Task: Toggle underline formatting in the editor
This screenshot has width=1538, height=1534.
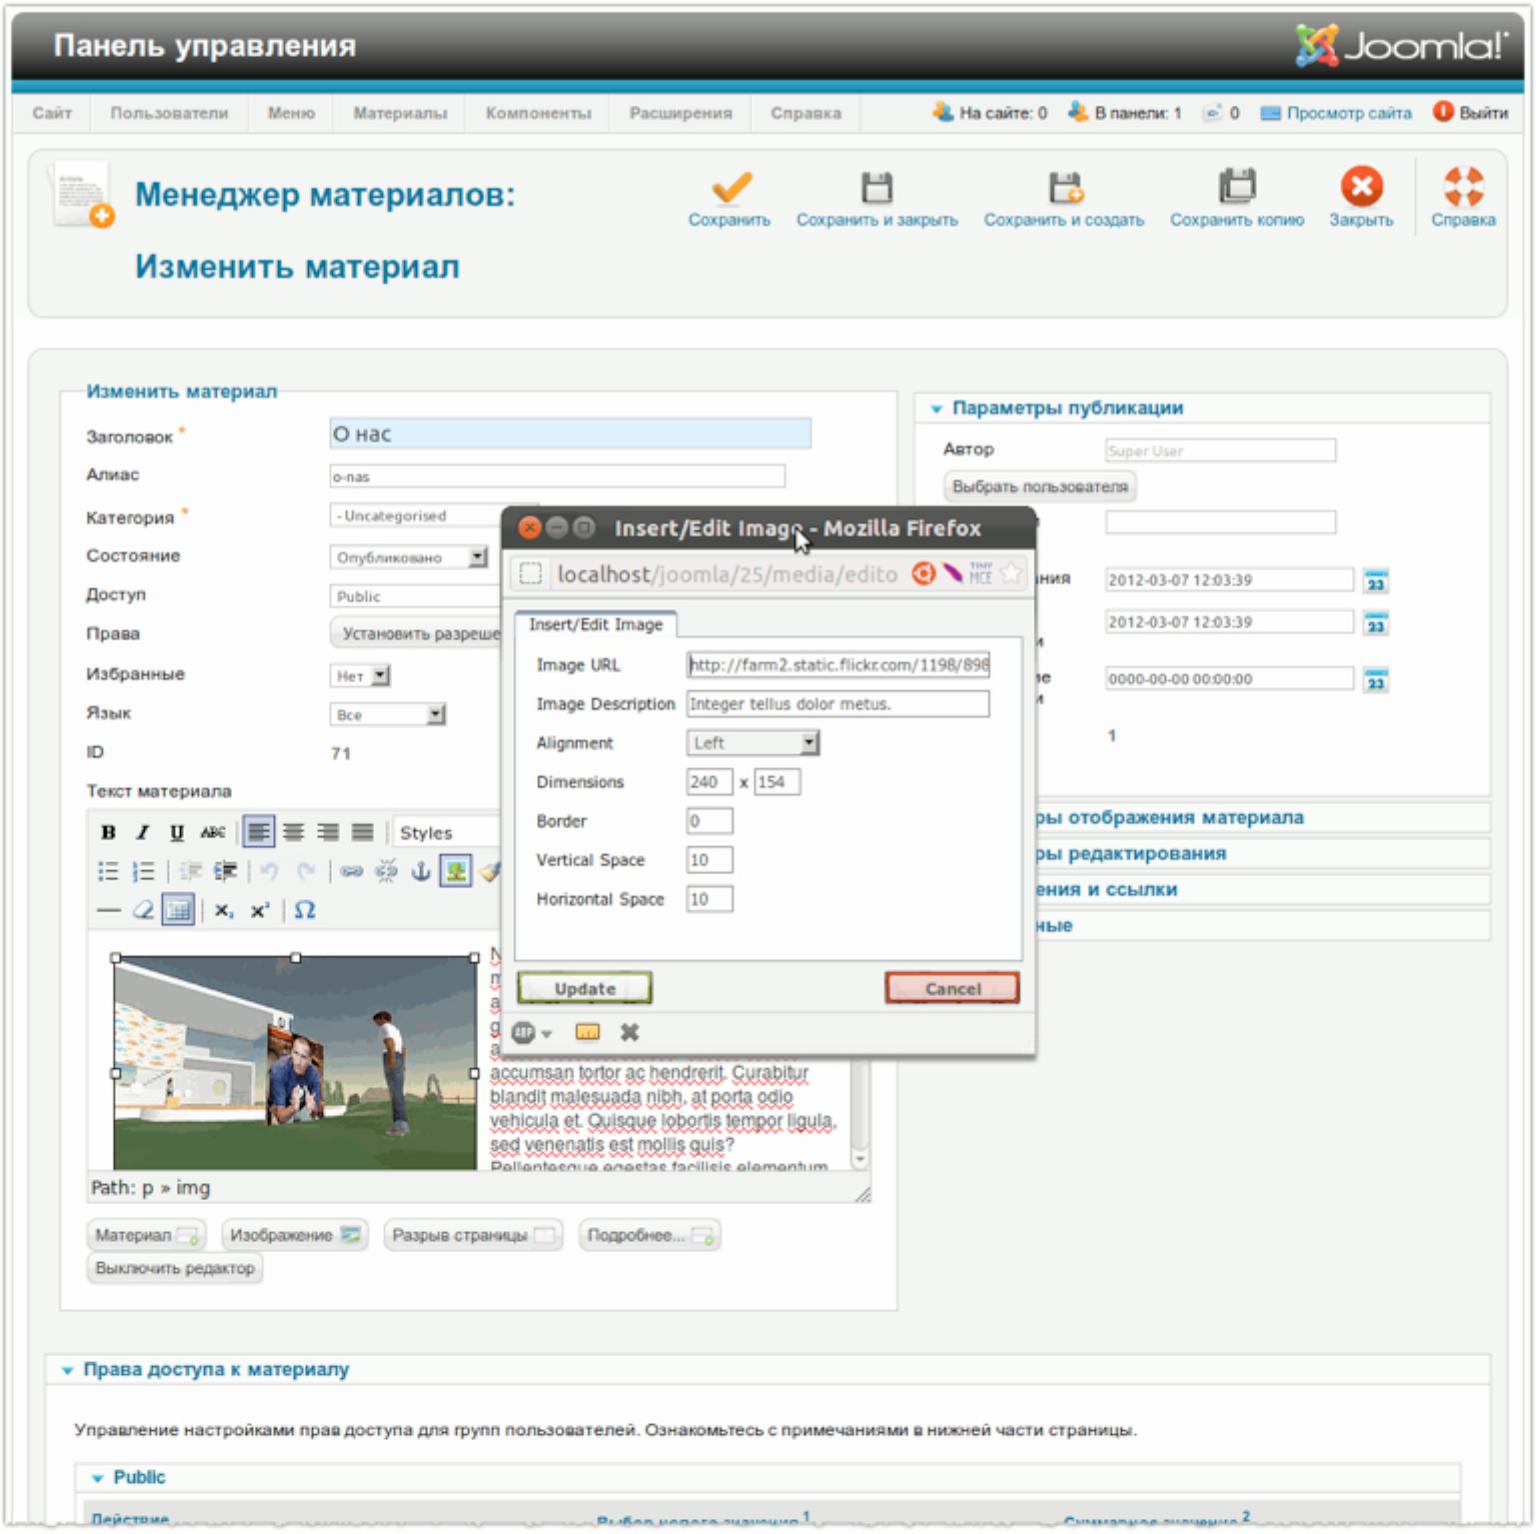Action: 177,832
